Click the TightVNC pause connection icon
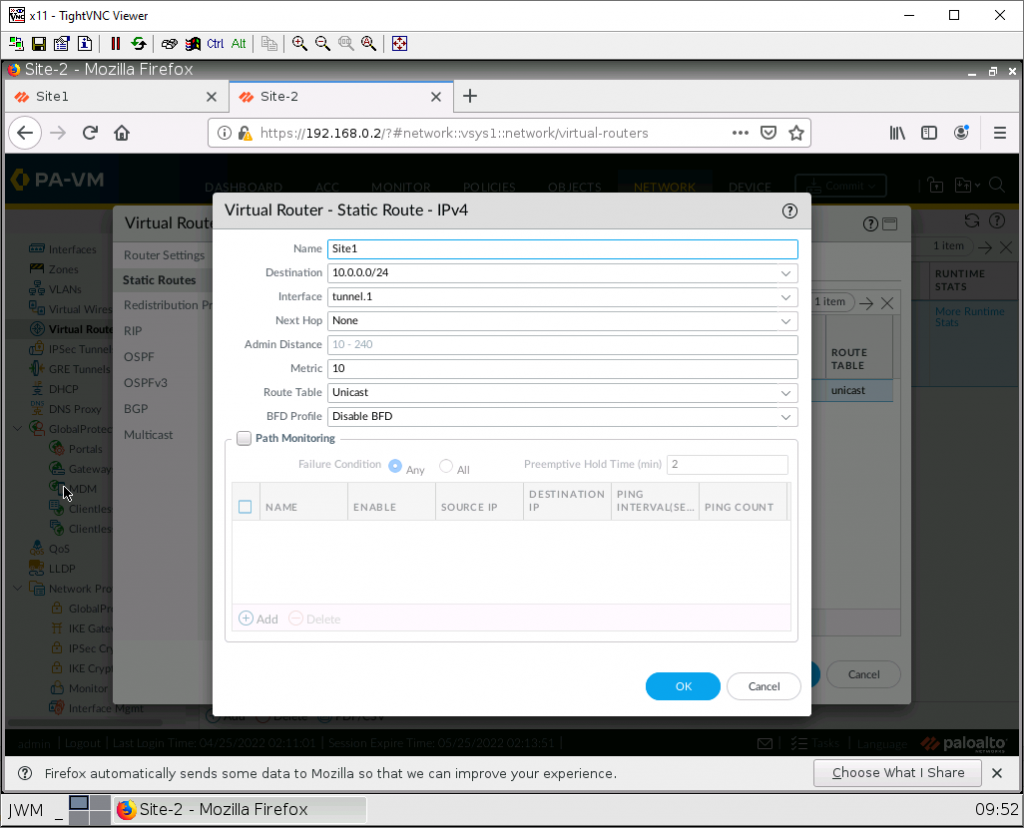This screenshot has width=1024, height=828. [115, 43]
